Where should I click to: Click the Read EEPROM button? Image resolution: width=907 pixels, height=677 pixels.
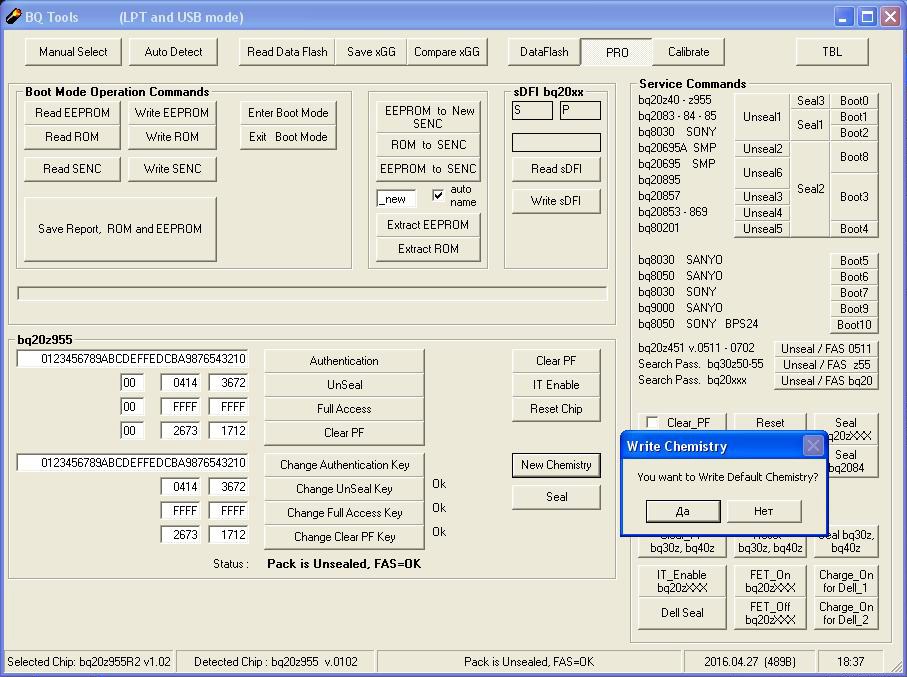click(x=72, y=113)
